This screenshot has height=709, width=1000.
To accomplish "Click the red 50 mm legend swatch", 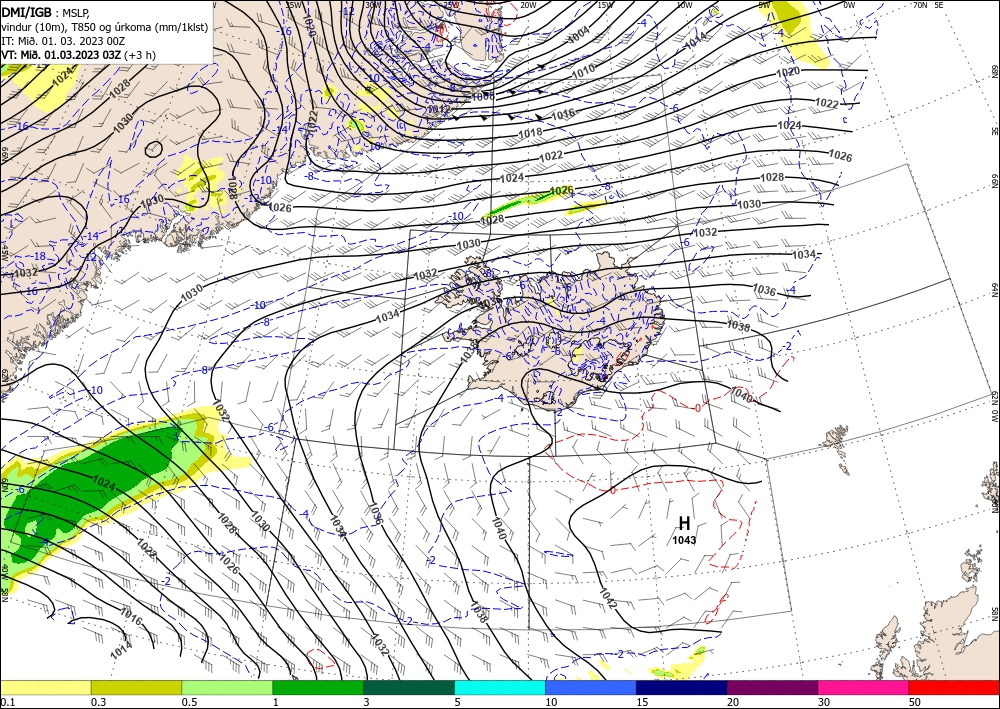I will [x=954, y=687].
